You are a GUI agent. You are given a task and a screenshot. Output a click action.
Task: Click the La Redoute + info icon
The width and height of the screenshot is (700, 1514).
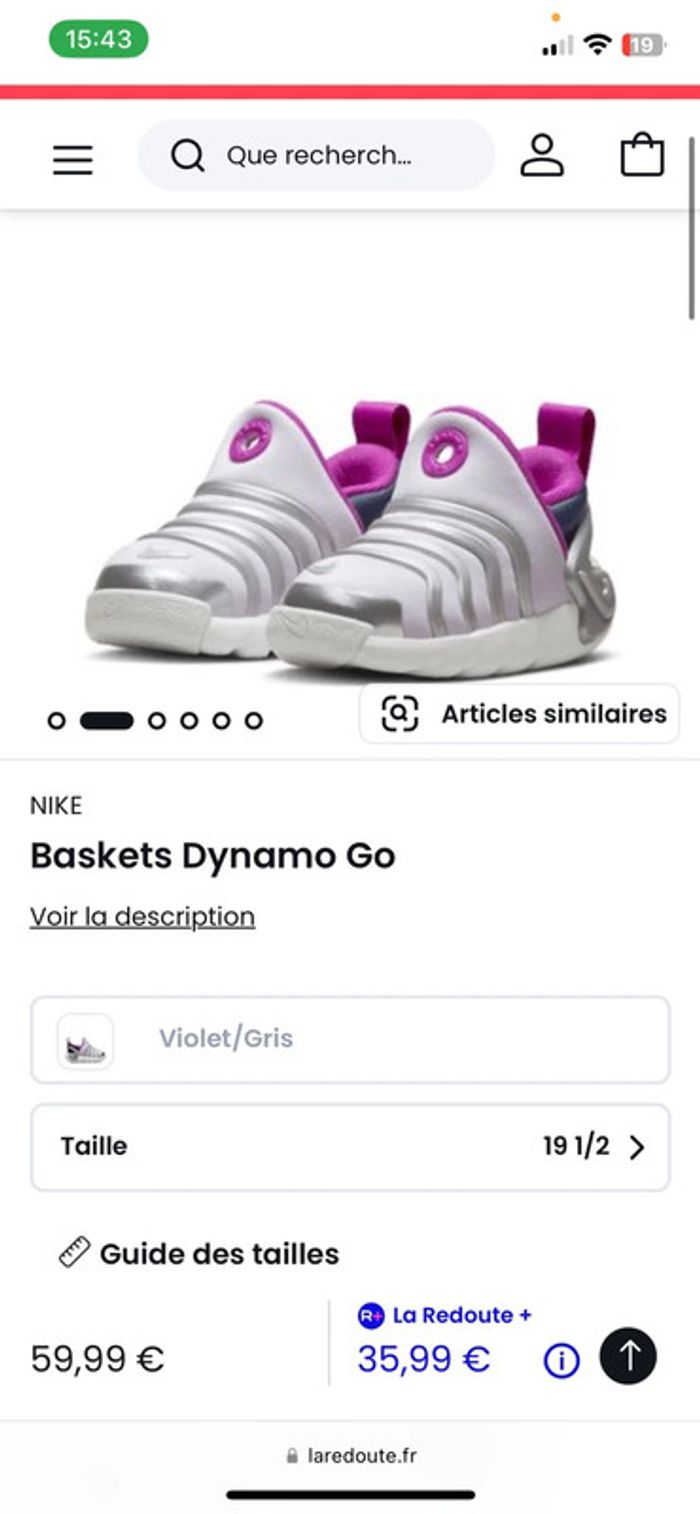(561, 1360)
